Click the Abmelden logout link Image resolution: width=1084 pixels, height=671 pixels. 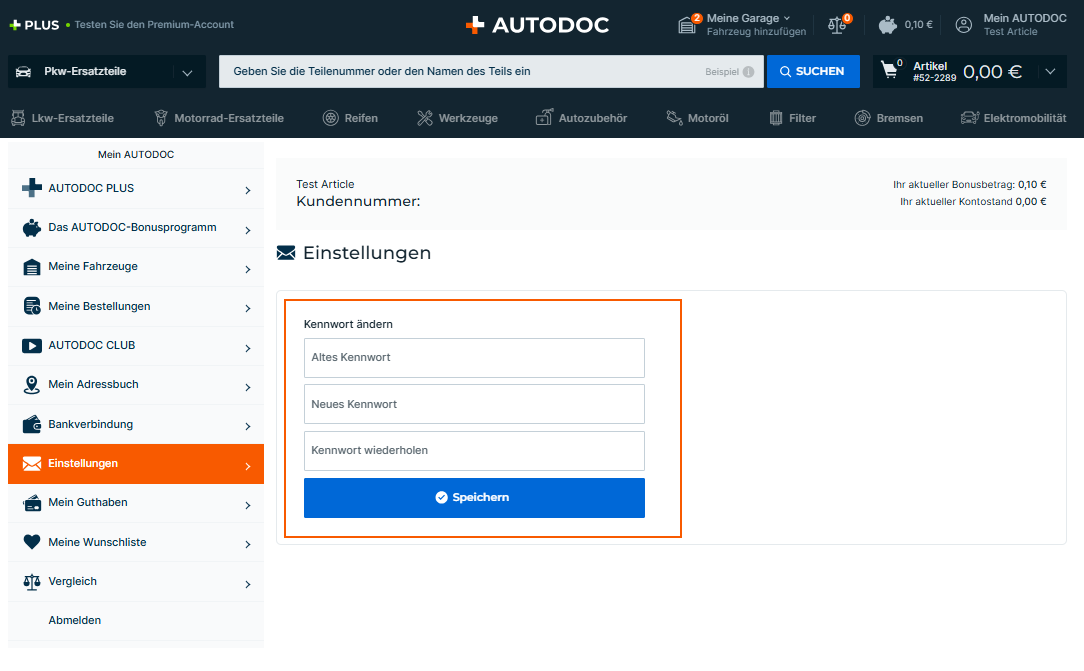(x=75, y=620)
